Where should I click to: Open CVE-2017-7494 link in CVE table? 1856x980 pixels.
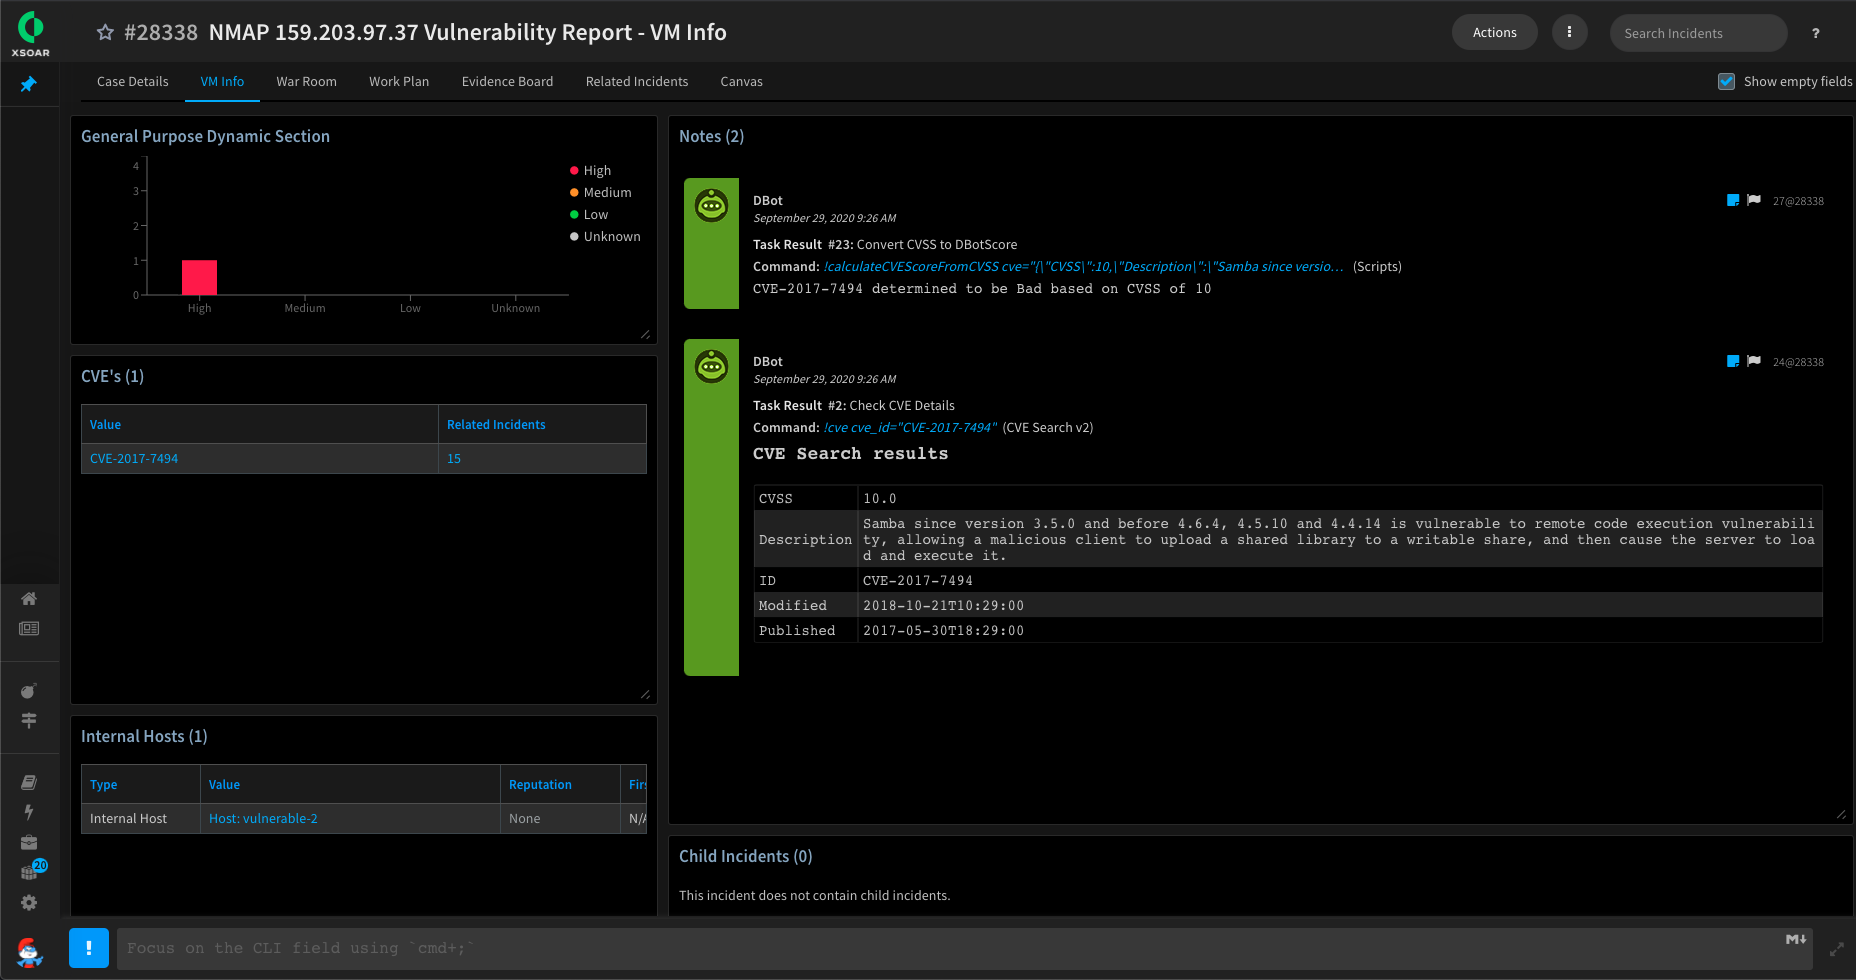[134, 459]
